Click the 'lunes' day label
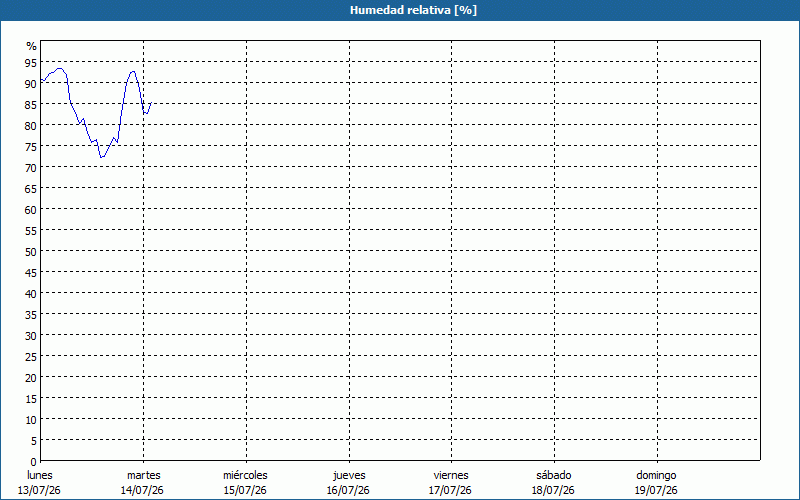Image resolution: width=800 pixels, height=500 pixels. 39,475
